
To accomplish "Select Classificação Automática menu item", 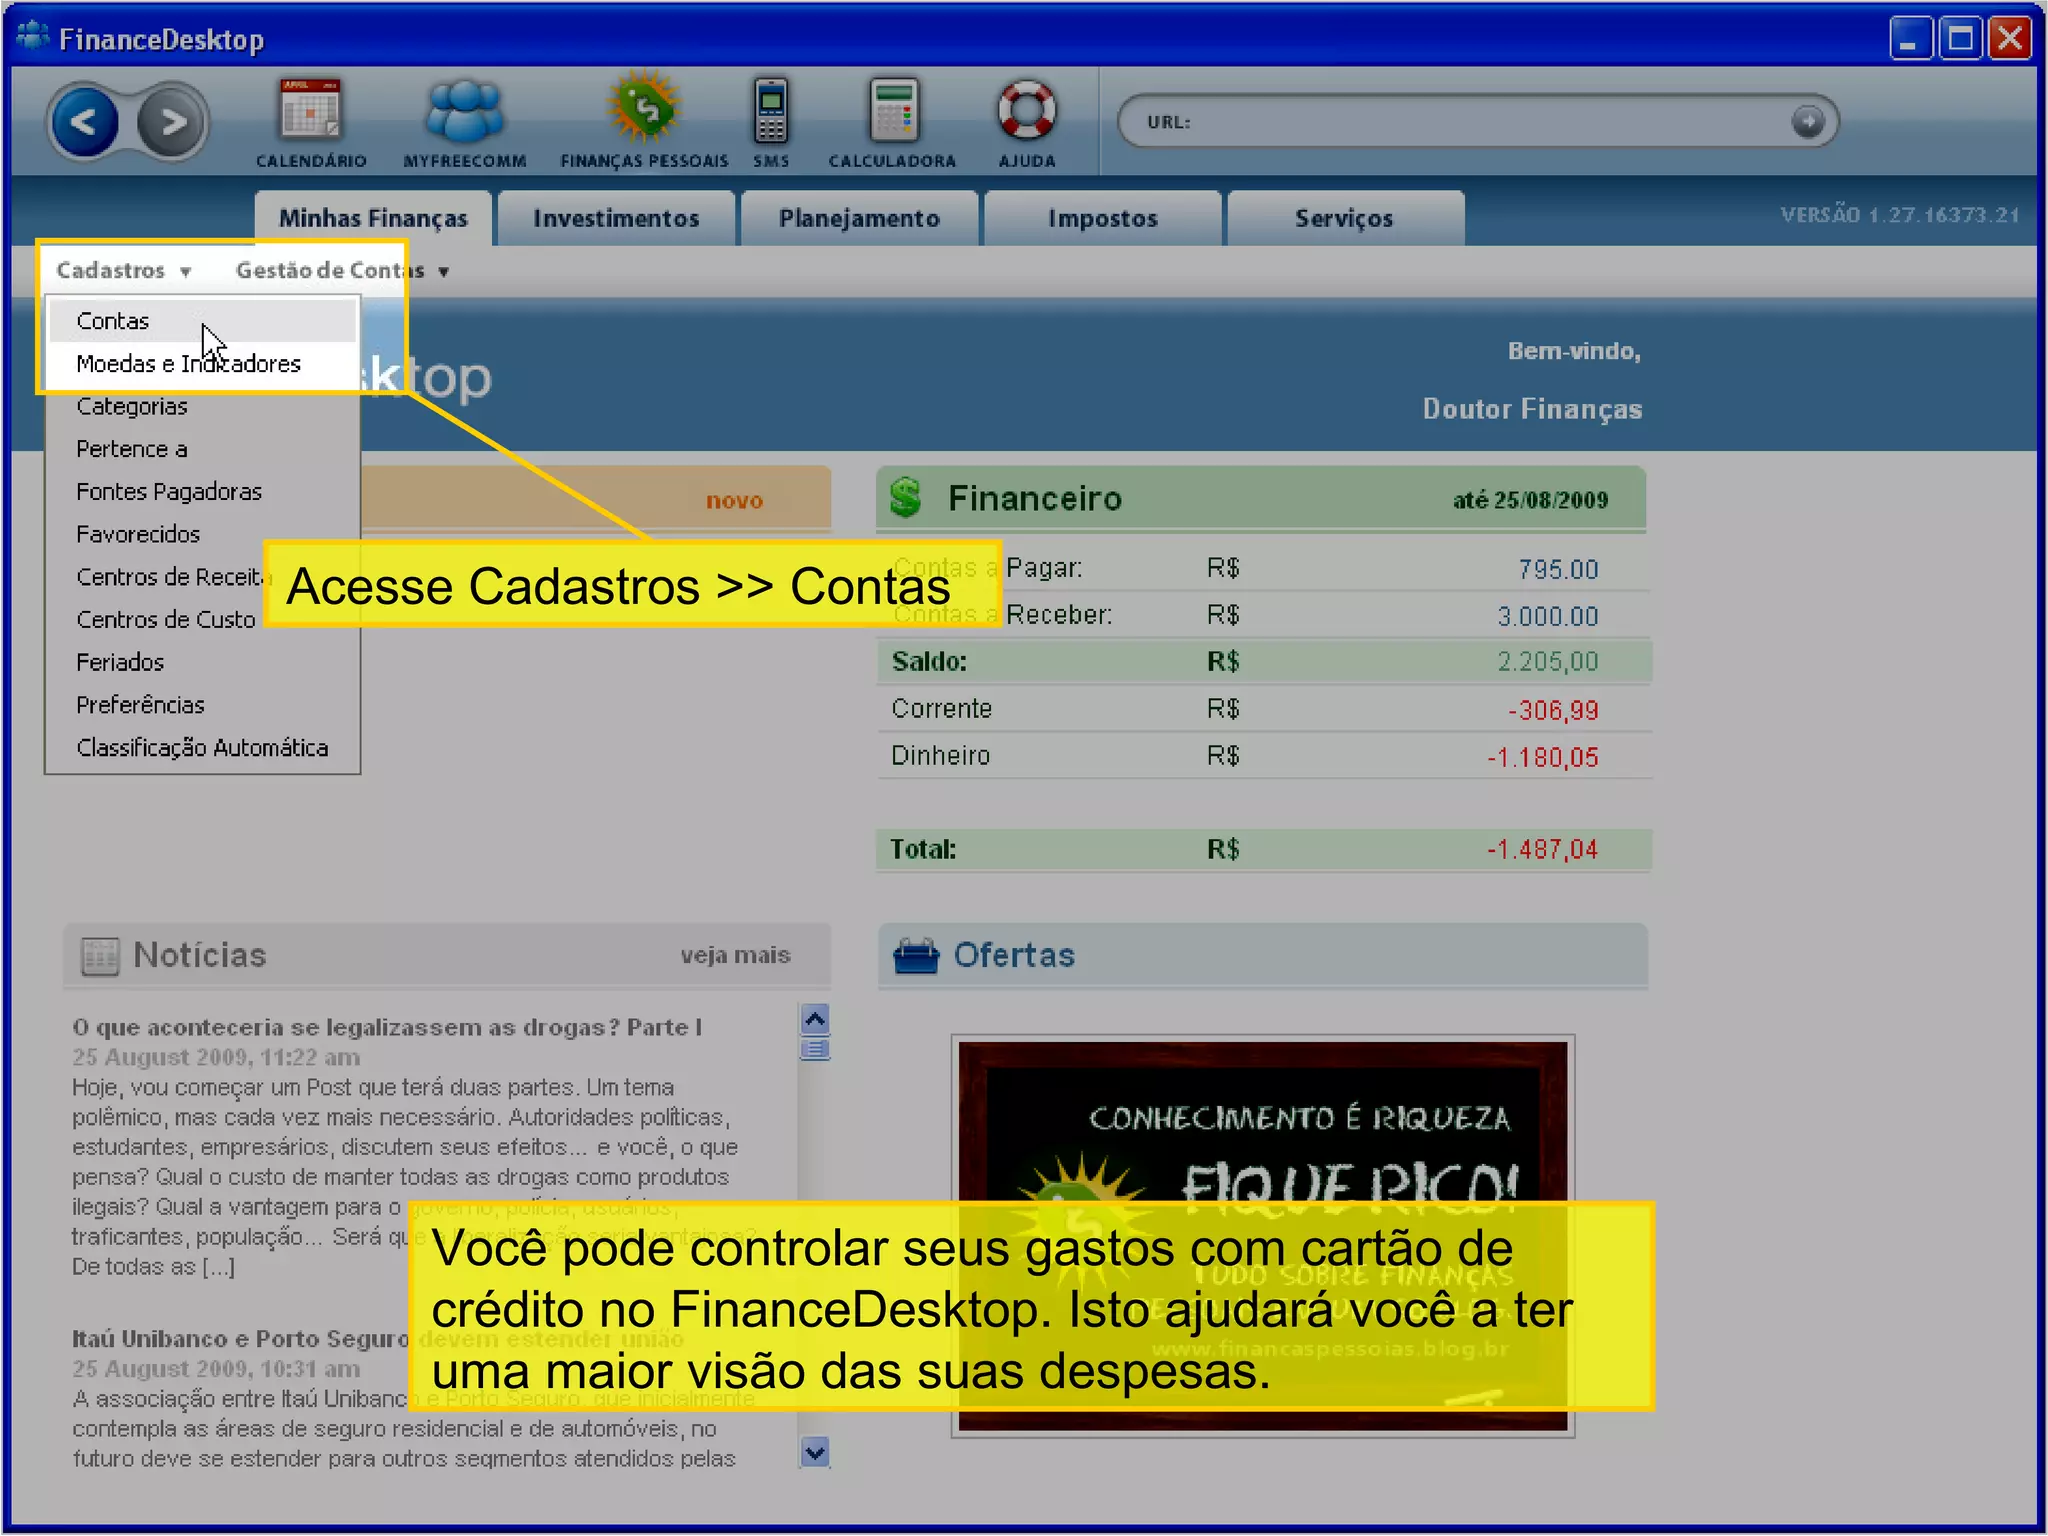I will [x=202, y=748].
